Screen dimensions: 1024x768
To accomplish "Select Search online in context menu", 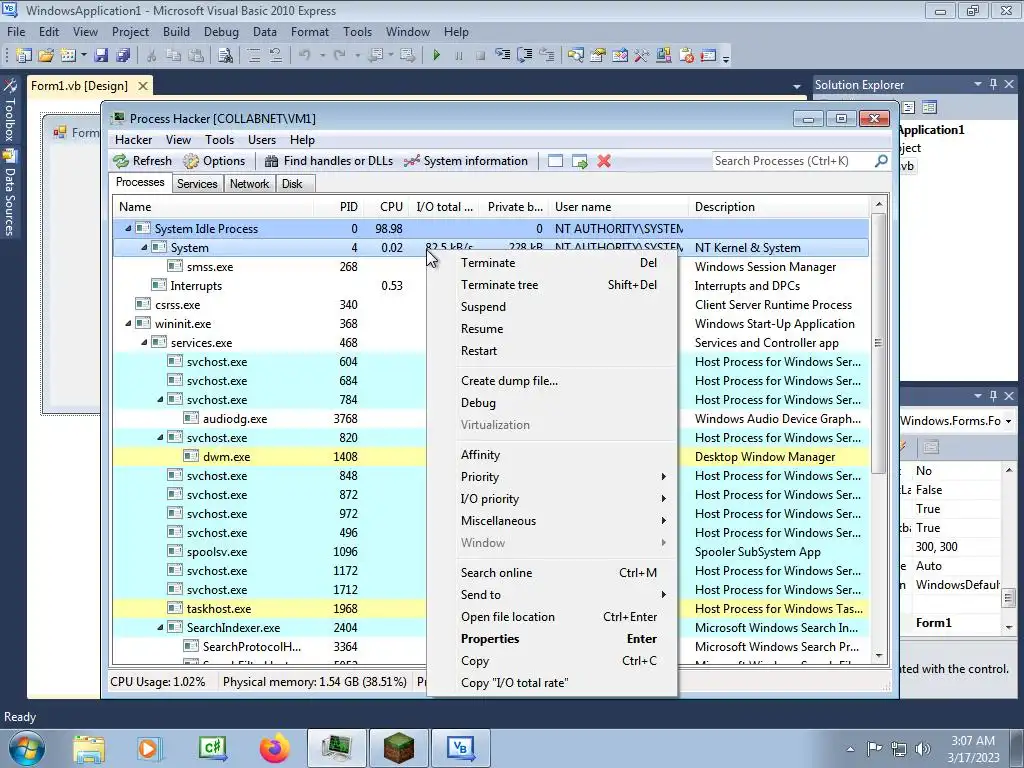I will click(553, 573).
